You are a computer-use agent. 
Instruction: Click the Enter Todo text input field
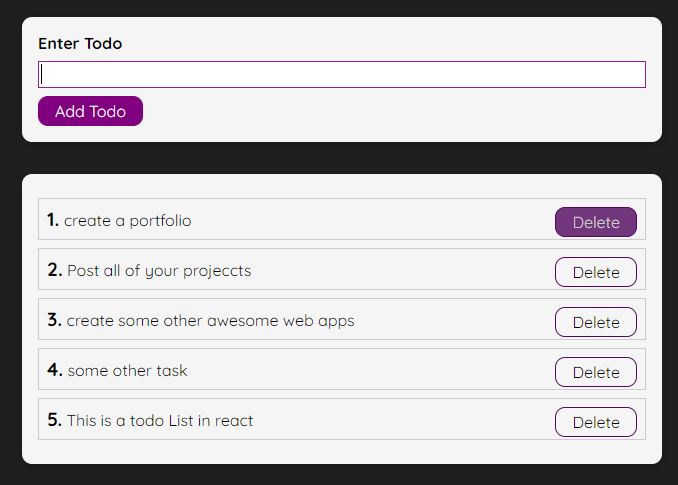pyautogui.click(x=341, y=75)
